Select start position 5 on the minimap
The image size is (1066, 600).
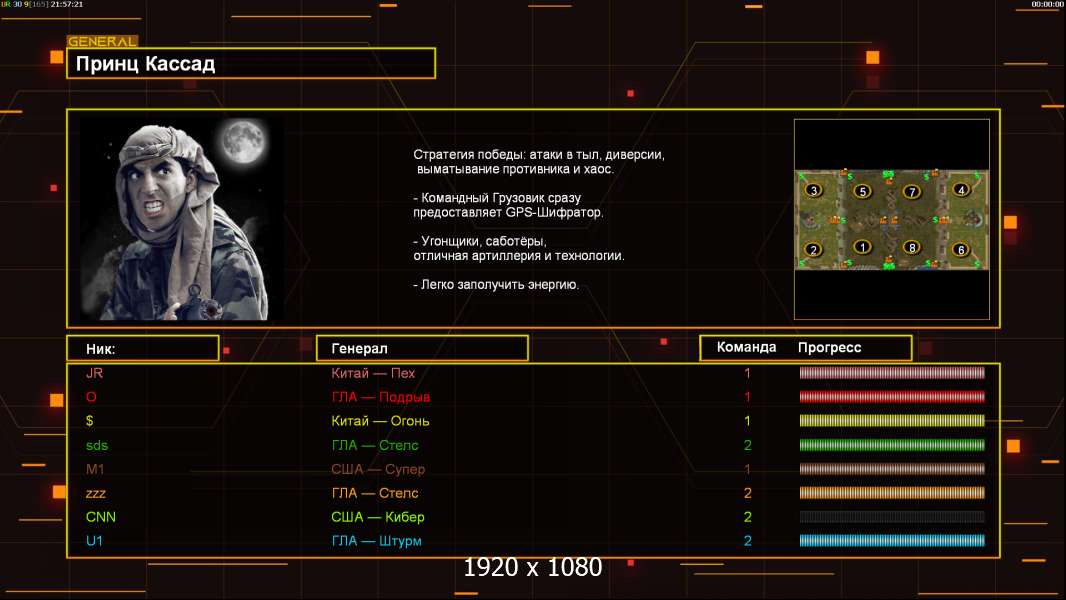[863, 191]
